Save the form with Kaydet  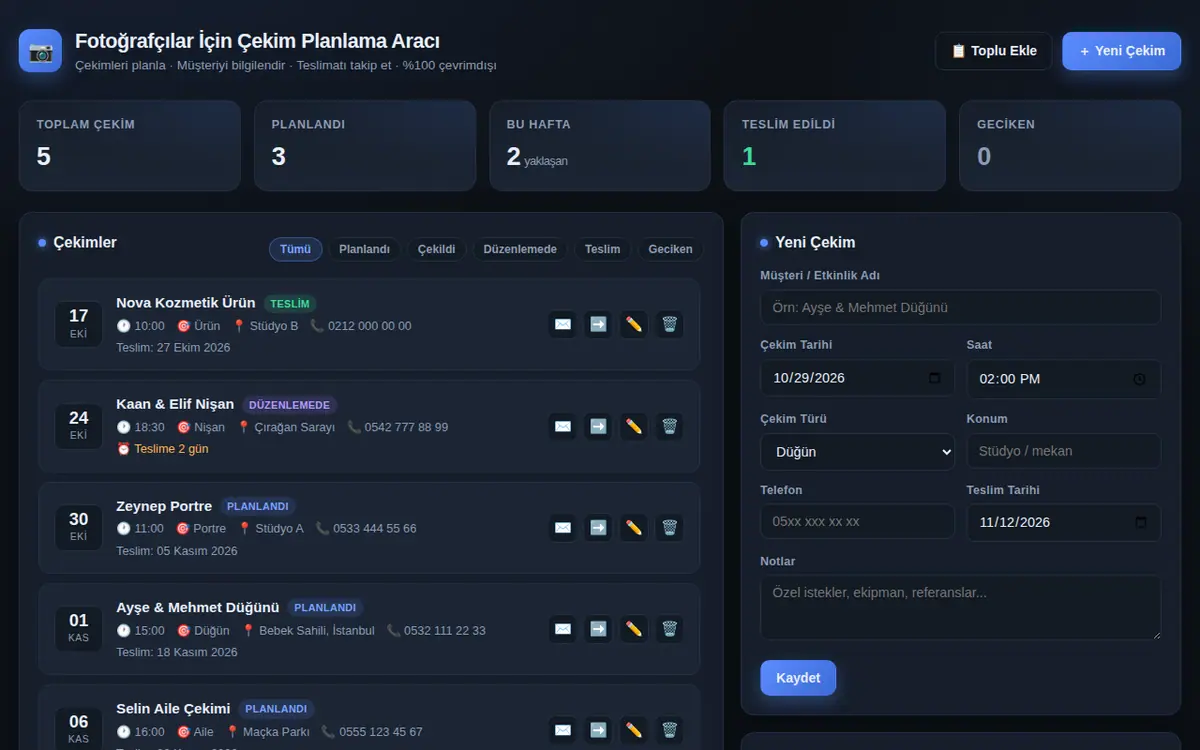coord(798,678)
